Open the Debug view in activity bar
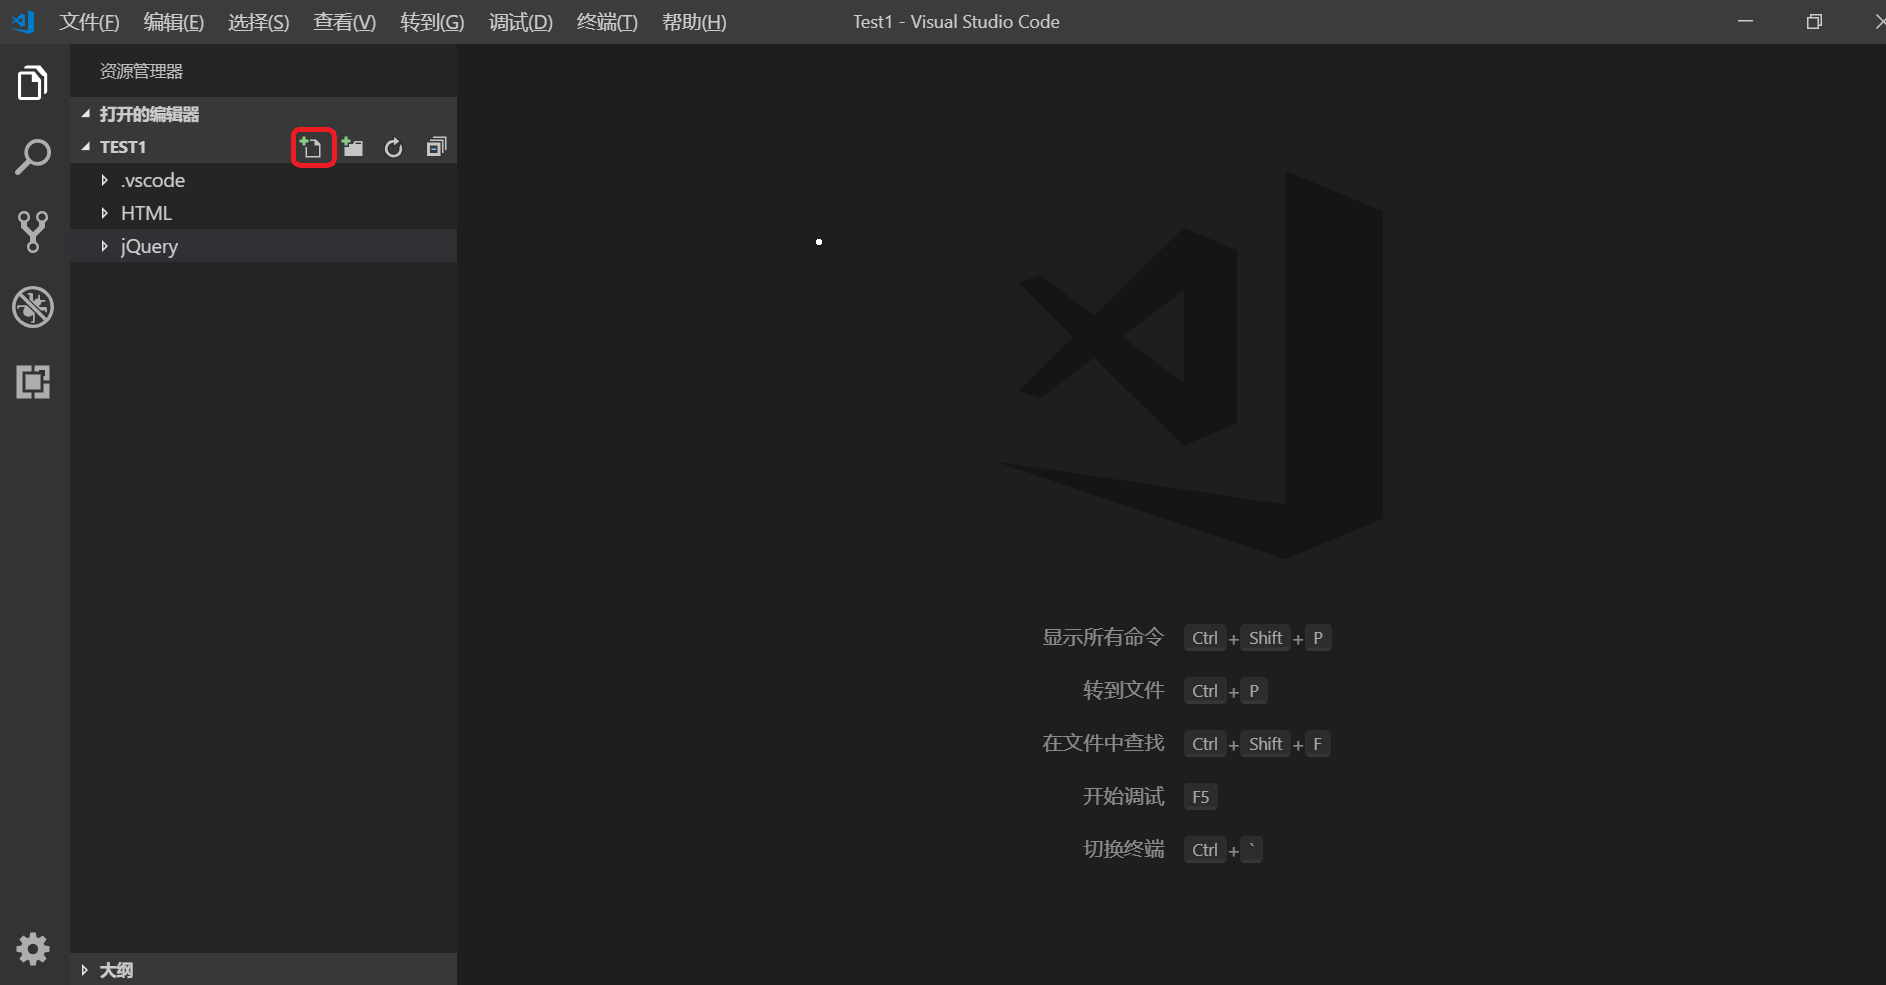The image size is (1886, 985). point(33,307)
